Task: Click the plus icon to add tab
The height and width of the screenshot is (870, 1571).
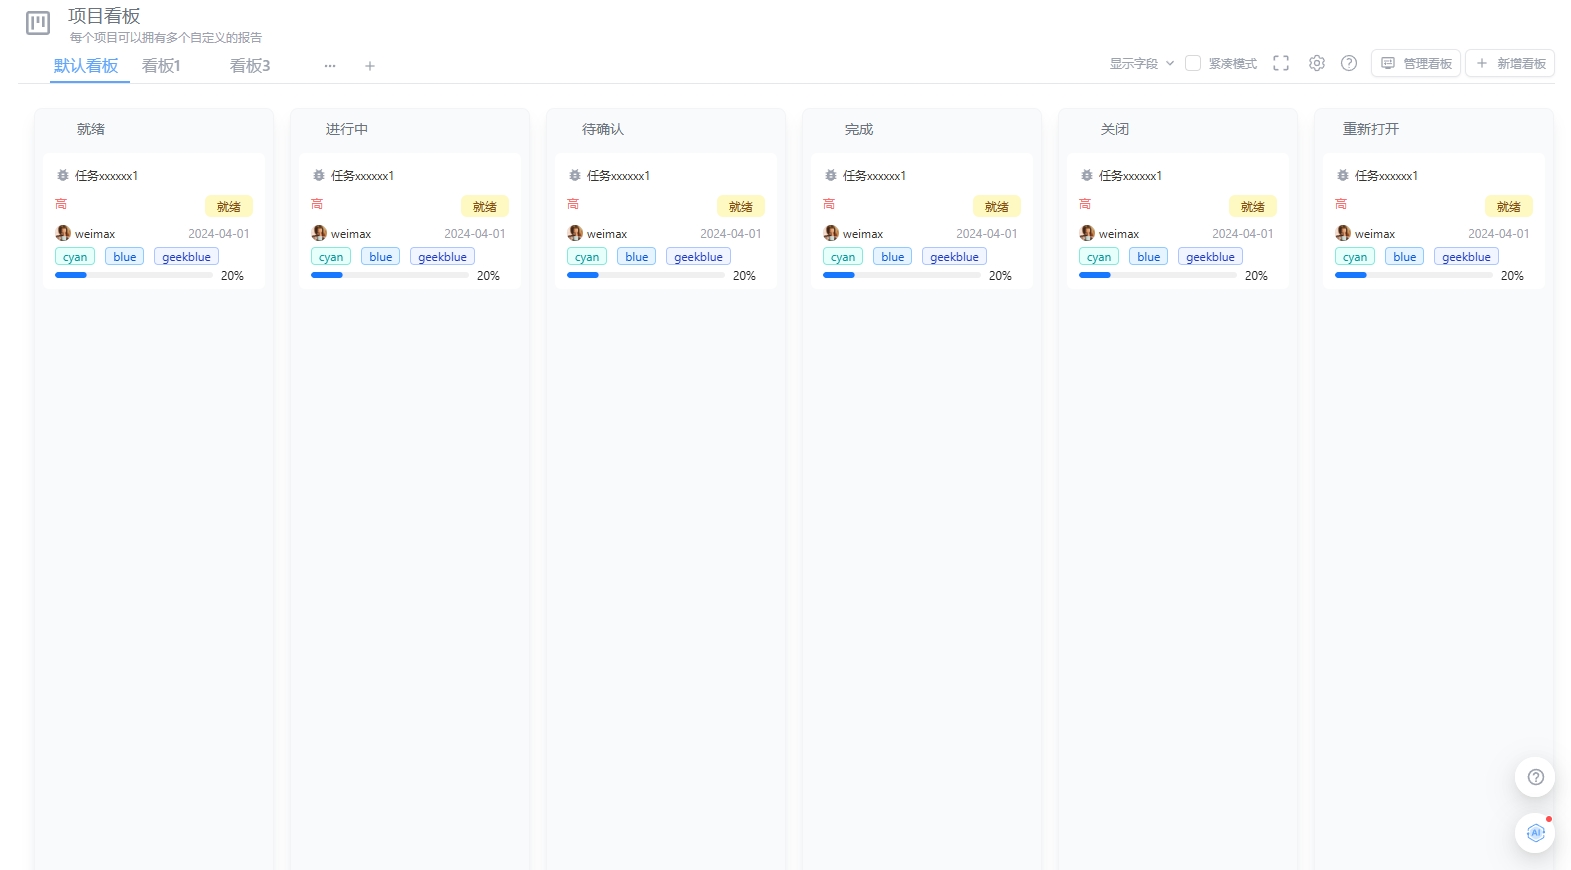Action: [x=370, y=66]
